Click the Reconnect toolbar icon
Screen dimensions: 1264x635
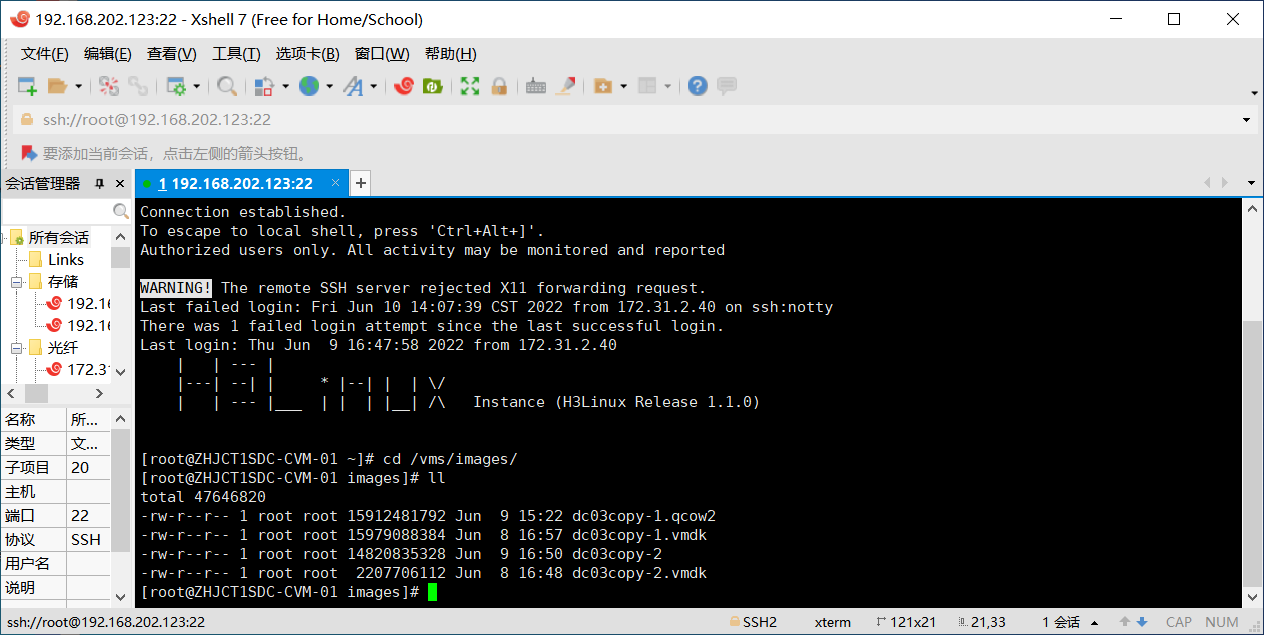(137, 86)
